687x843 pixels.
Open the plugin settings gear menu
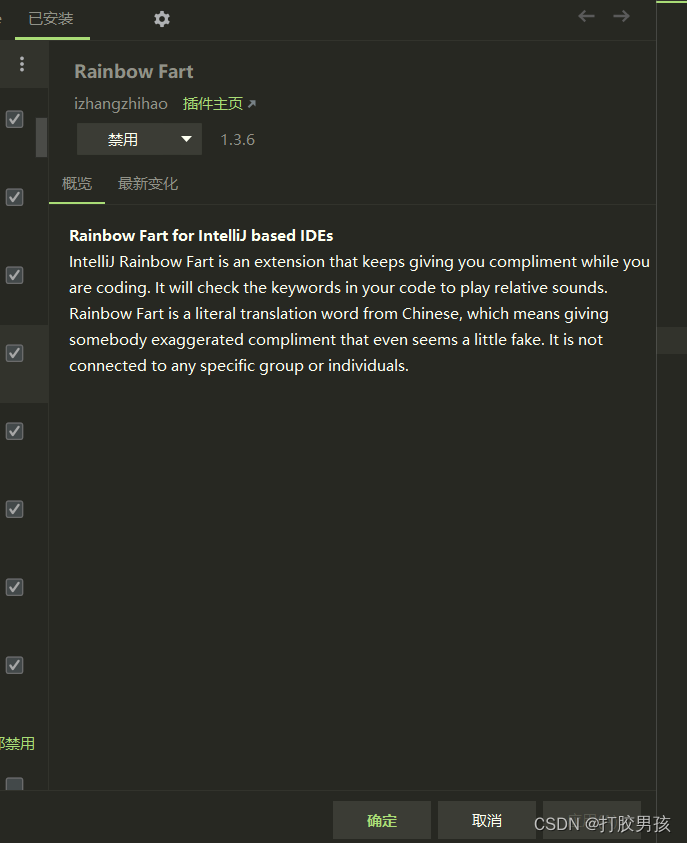coord(162,19)
